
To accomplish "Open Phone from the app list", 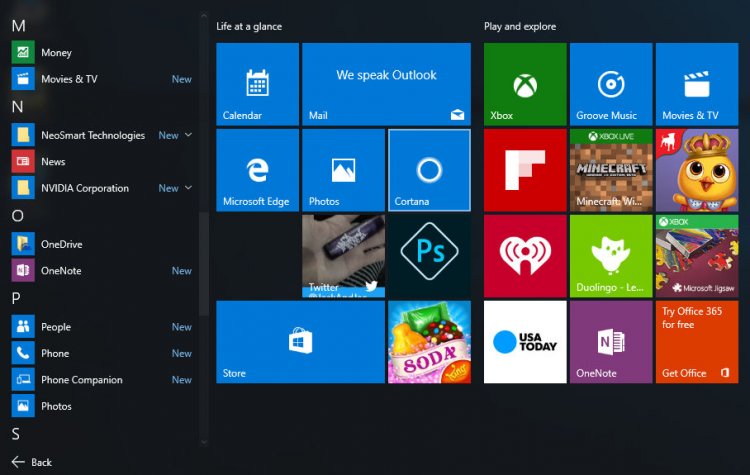I will click(101, 353).
